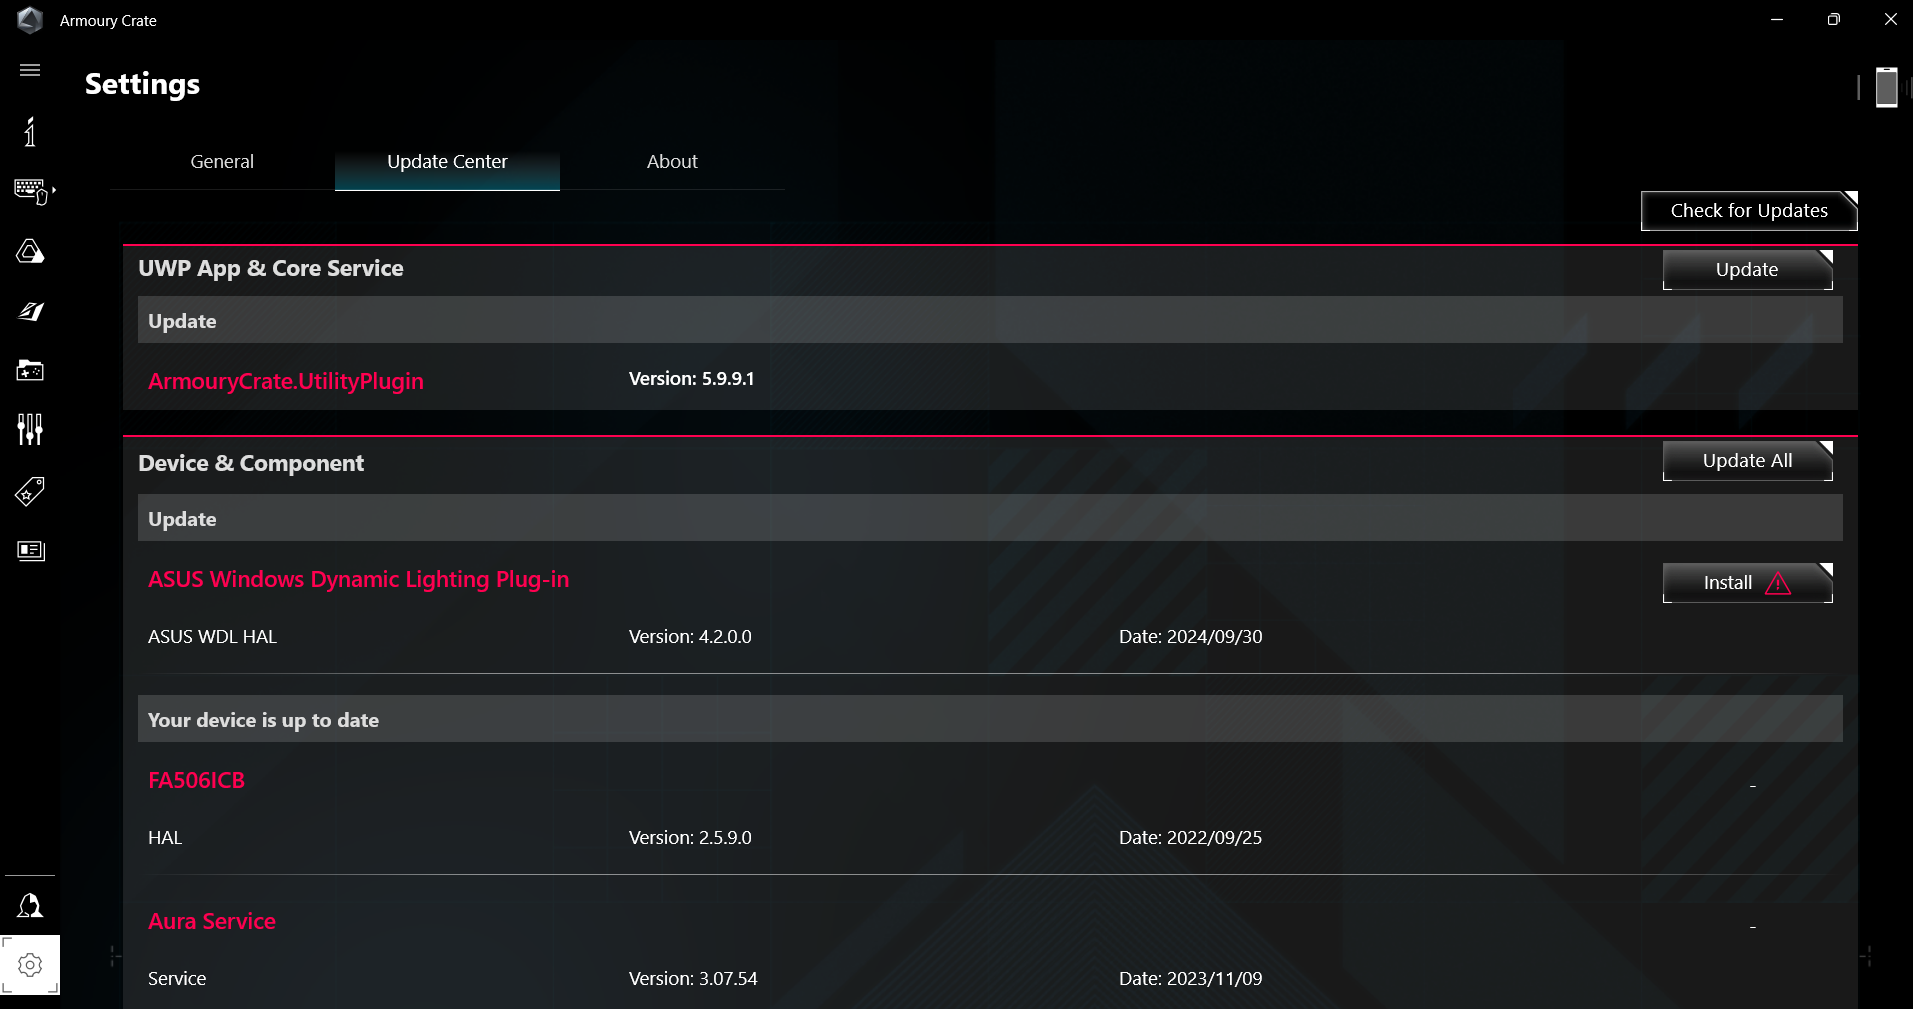
Task: Close the Armoury Crate window
Action: pyautogui.click(x=1890, y=20)
